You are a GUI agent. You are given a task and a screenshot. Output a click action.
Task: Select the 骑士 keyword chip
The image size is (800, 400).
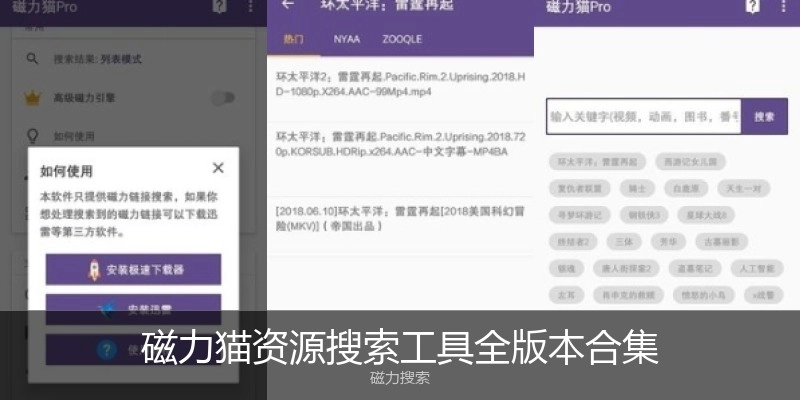pyautogui.click(x=637, y=188)
